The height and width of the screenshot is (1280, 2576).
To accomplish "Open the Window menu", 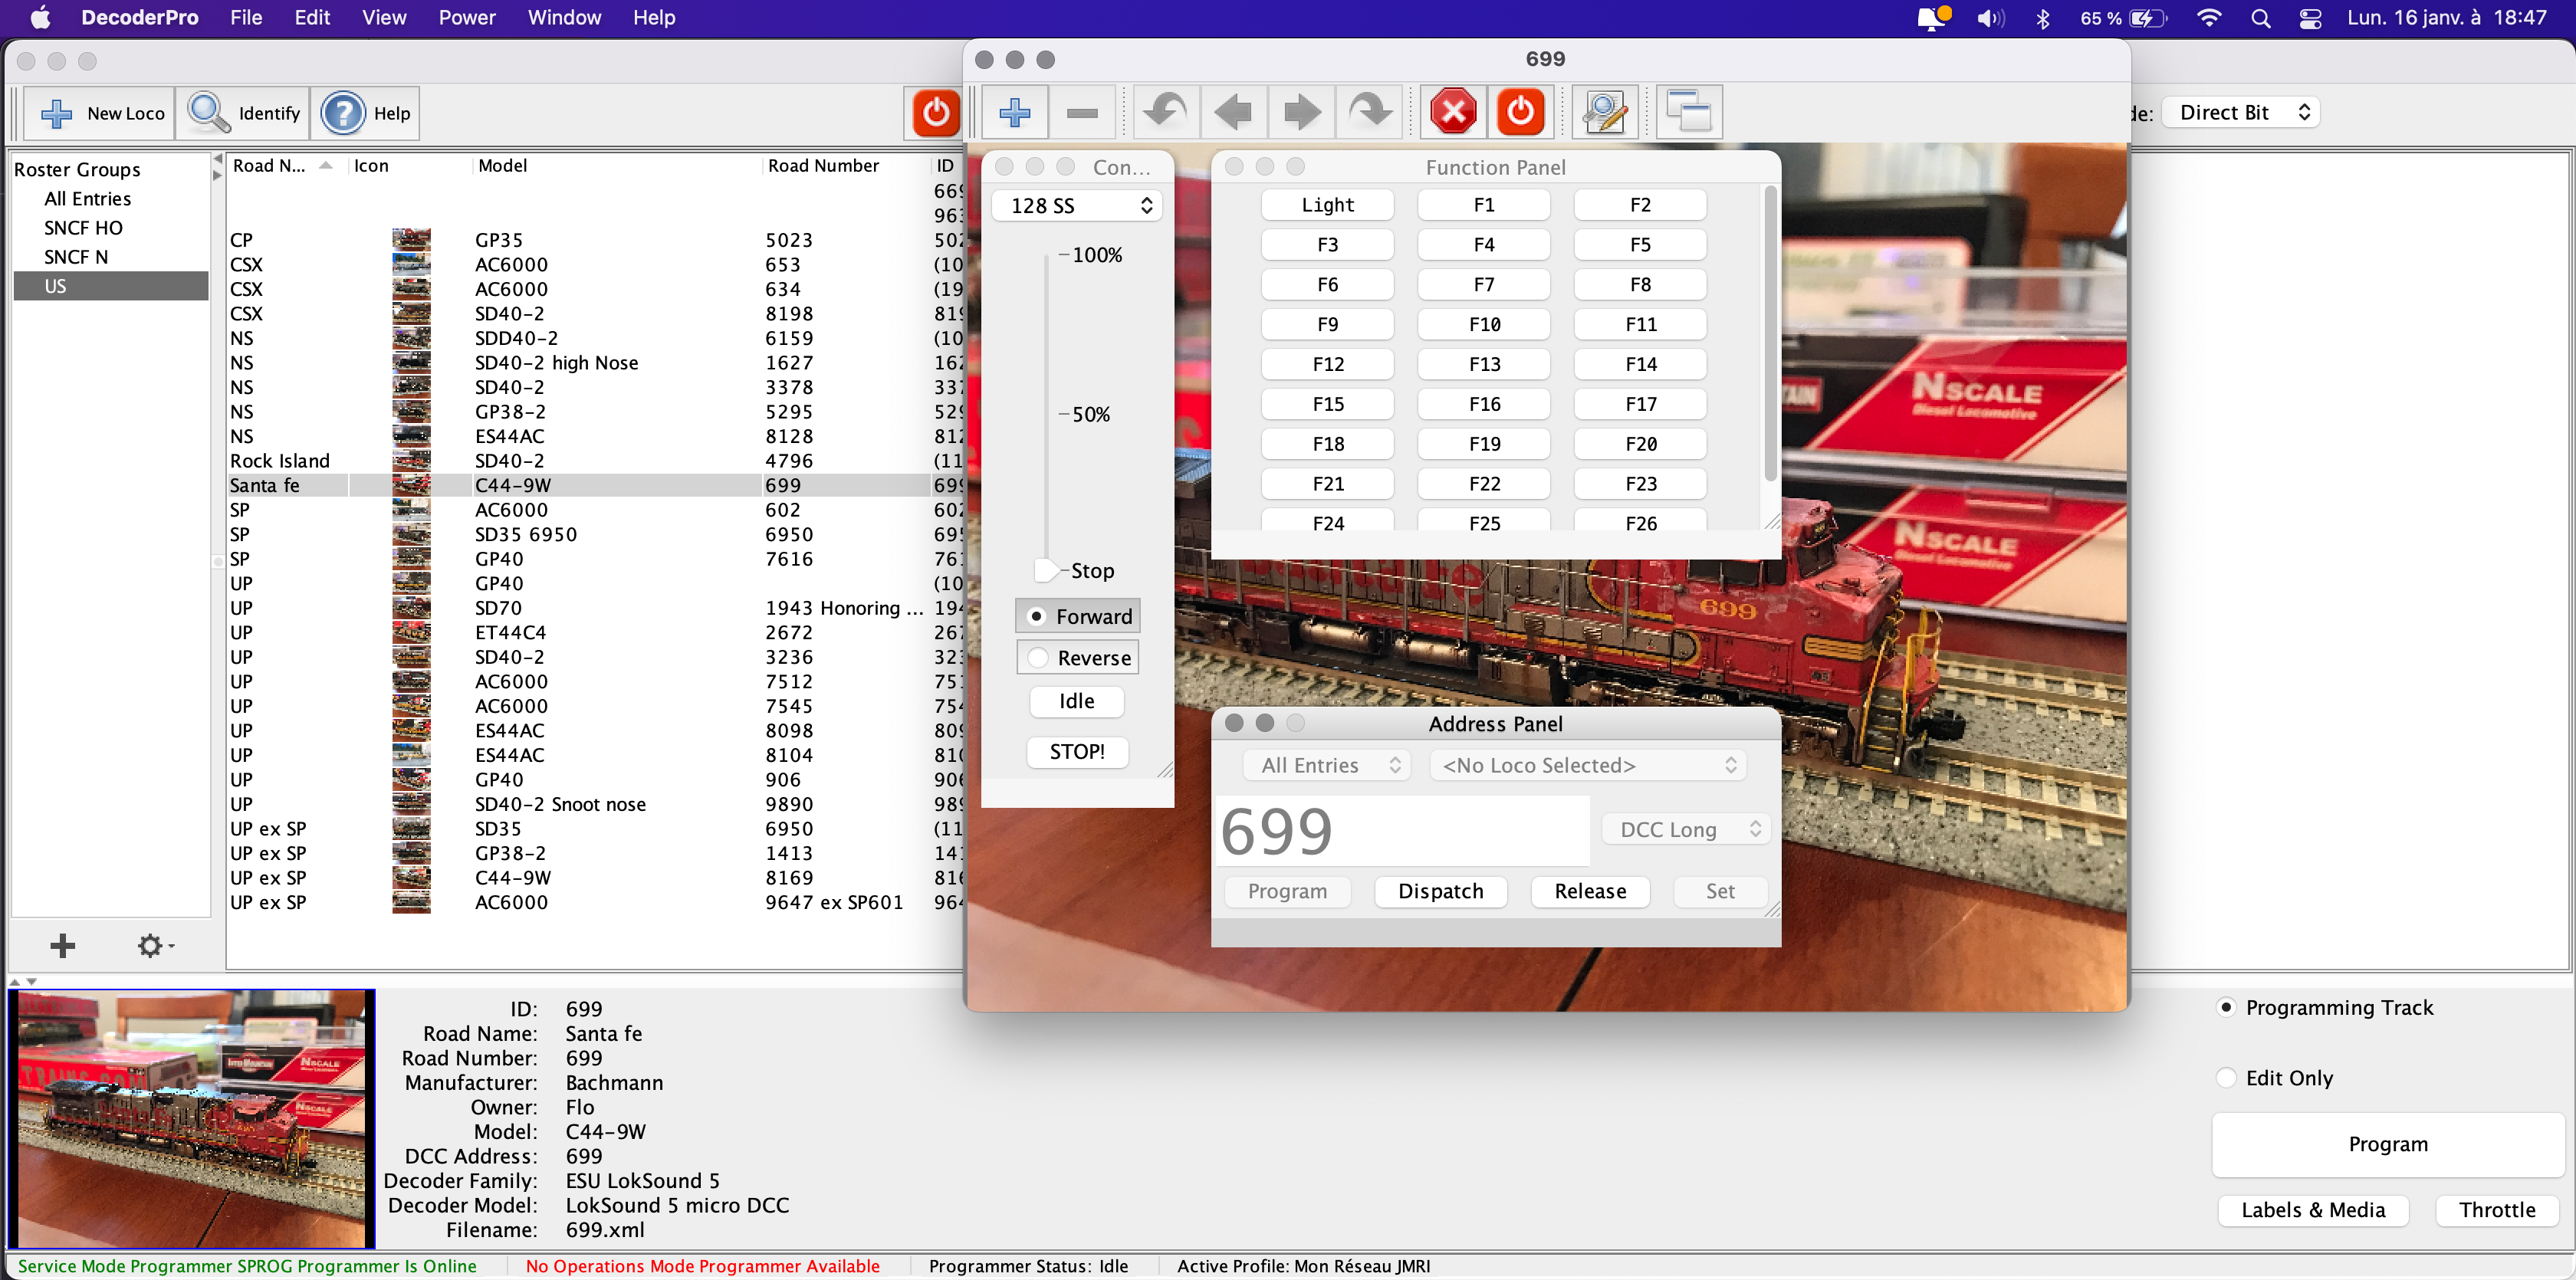I will pos(564,17).
